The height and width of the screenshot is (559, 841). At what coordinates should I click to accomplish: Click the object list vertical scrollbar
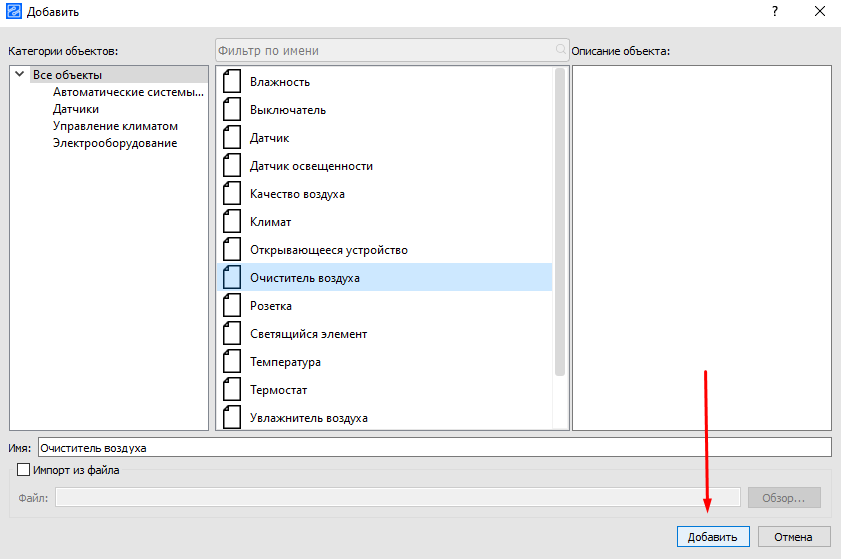[560, 220]
